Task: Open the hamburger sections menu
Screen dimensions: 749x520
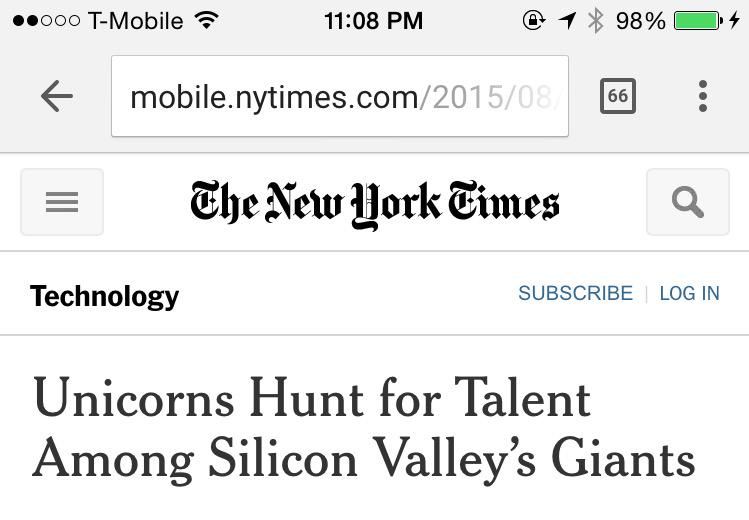Action: 62,202
